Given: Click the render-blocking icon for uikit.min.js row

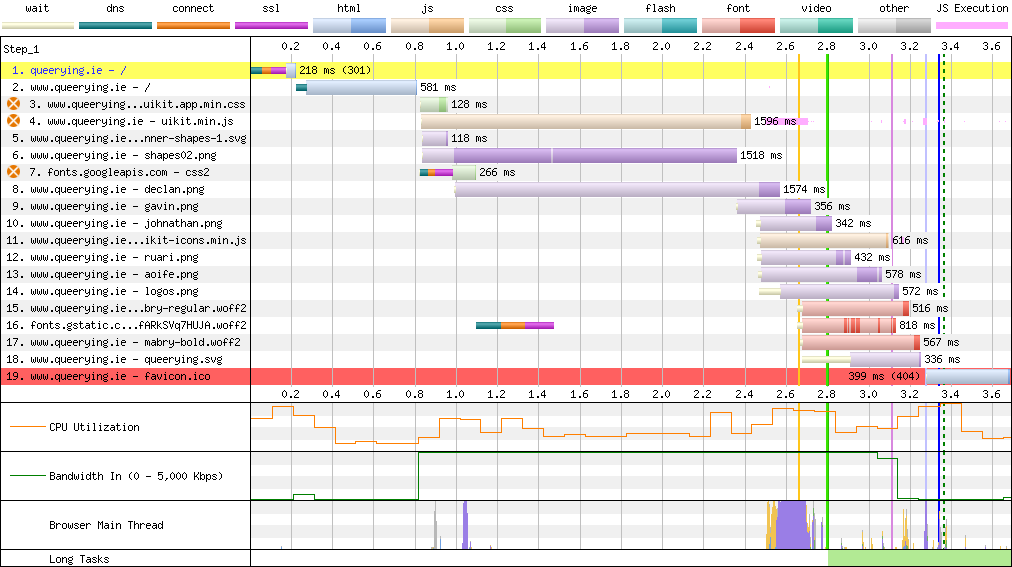Looking at the screenshot, I should tap(14, 121).
